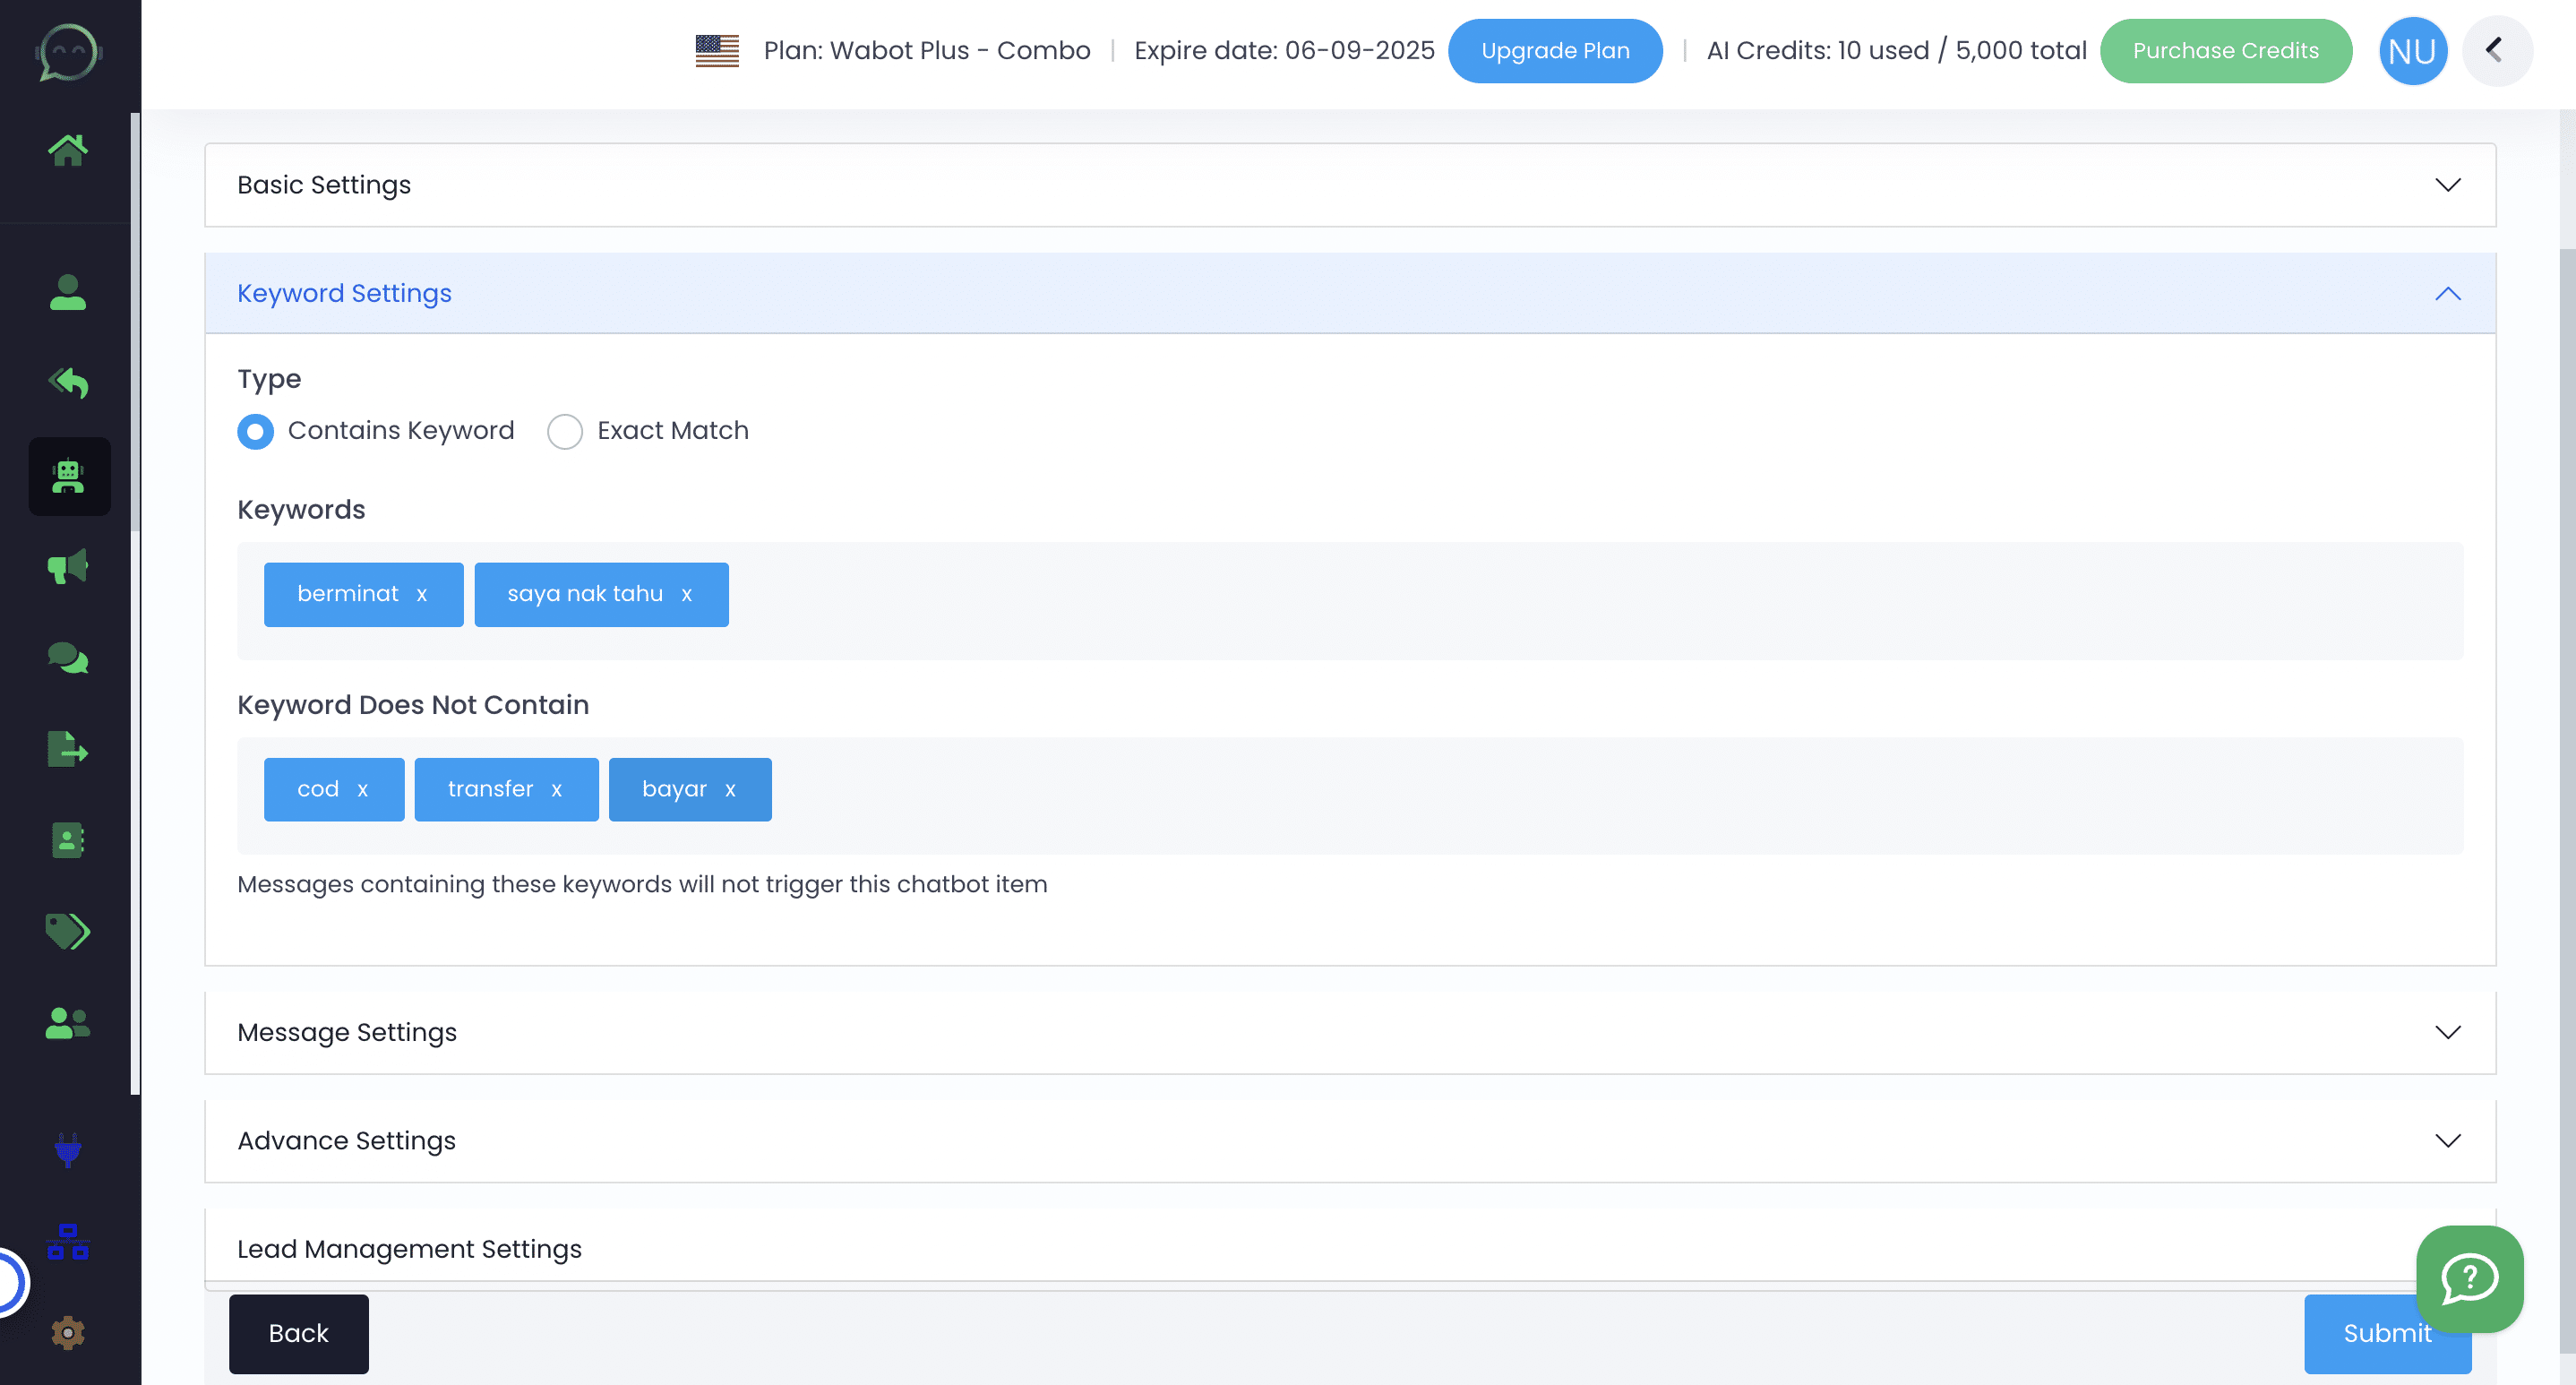Click the Purchase Credits button
The height and width of the screenshot is (1385, 2576).
2225,50
